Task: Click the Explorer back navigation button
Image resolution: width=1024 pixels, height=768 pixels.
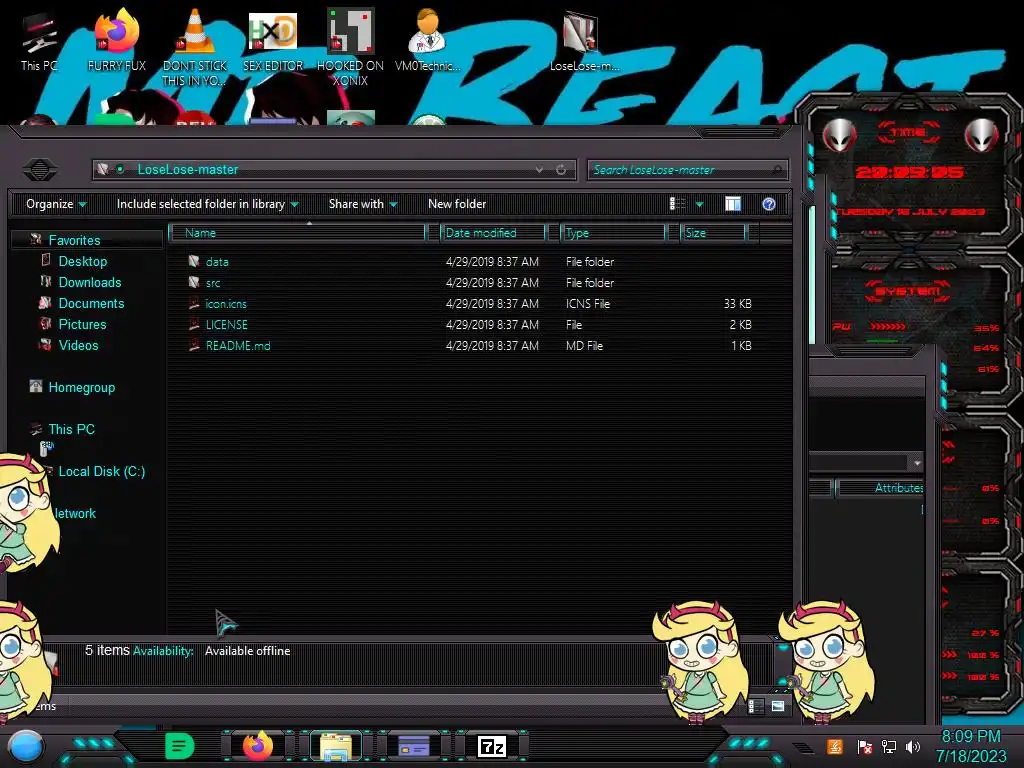Action: pos(40,170)
